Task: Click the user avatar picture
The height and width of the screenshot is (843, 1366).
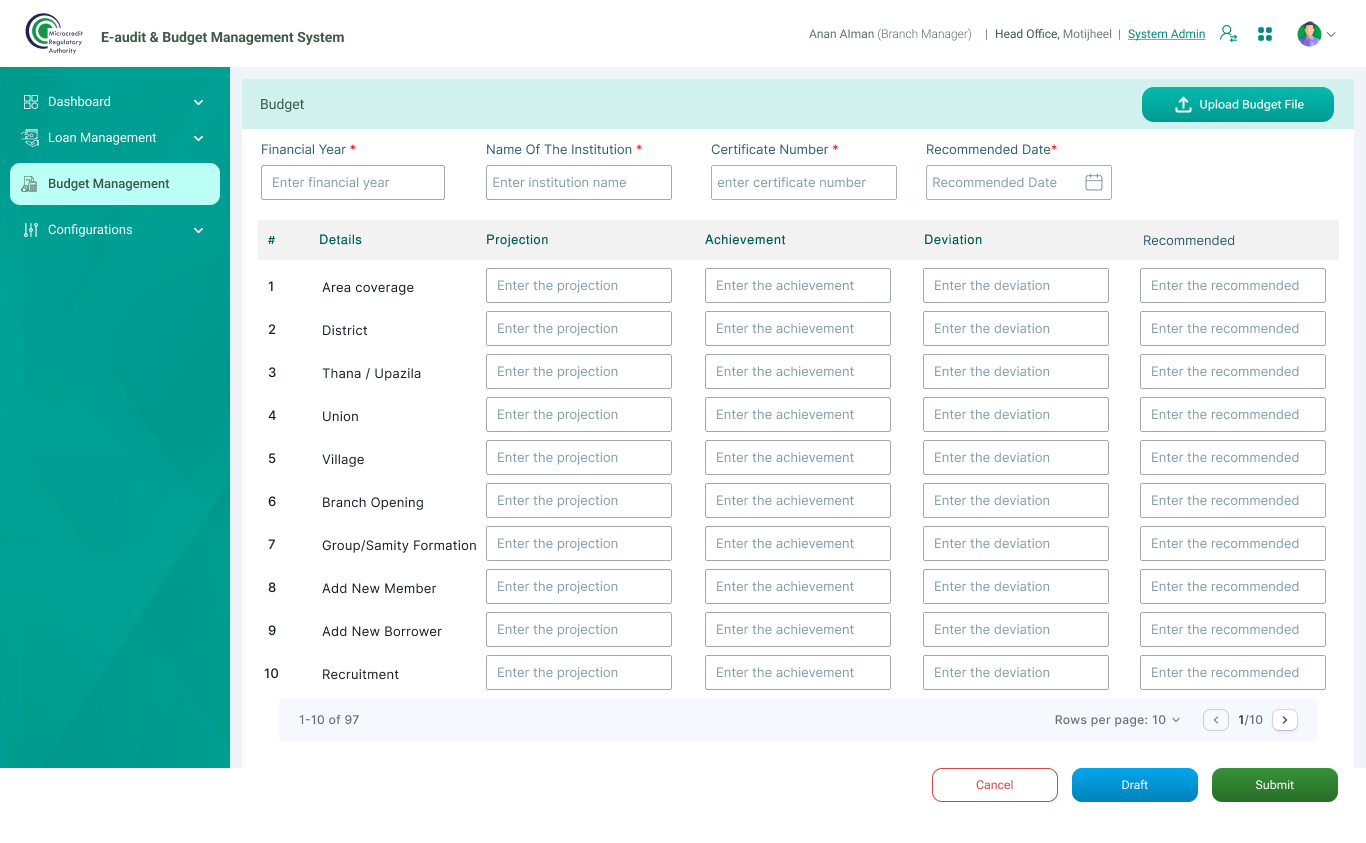Action: pos(1309,34)
